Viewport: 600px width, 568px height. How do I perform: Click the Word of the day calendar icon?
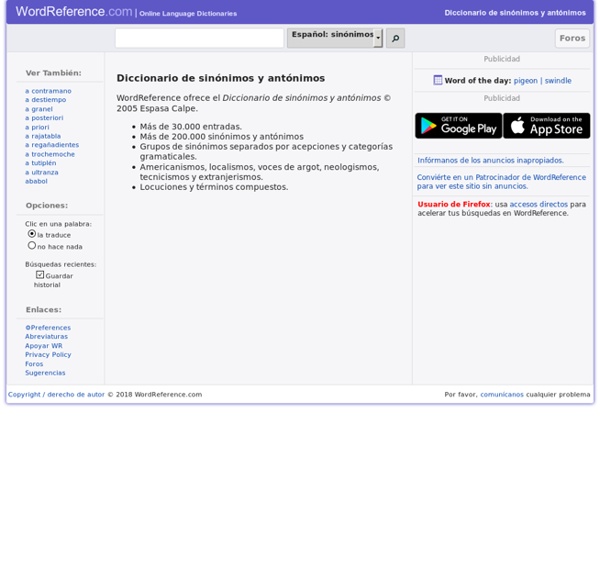[438, 80]
